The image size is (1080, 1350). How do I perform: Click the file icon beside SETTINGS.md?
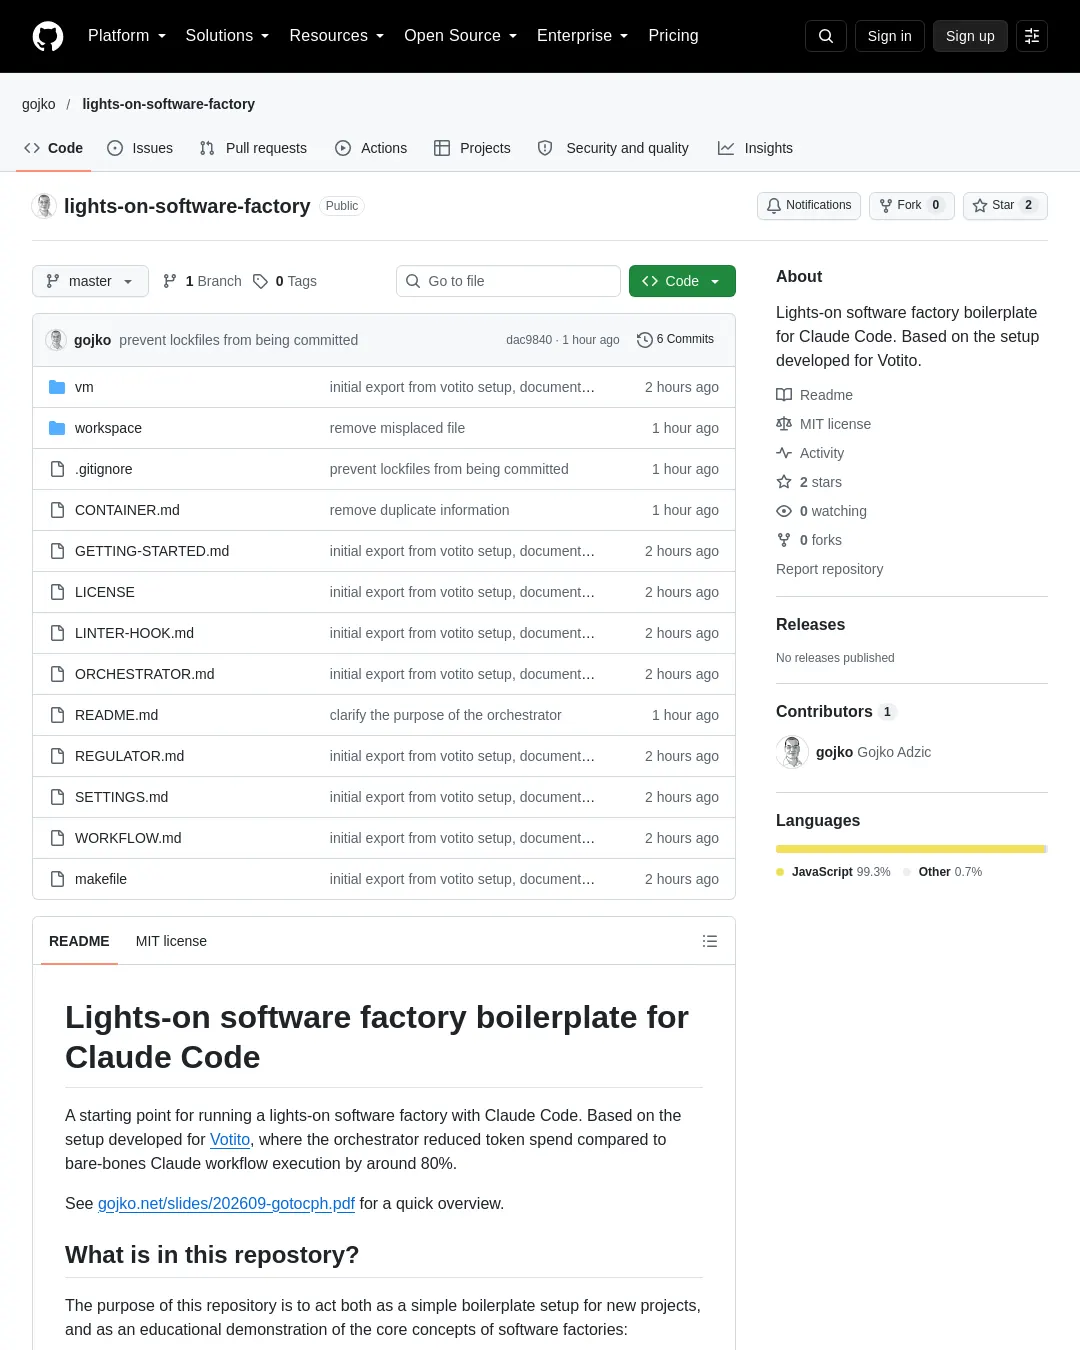coord(57,797)
